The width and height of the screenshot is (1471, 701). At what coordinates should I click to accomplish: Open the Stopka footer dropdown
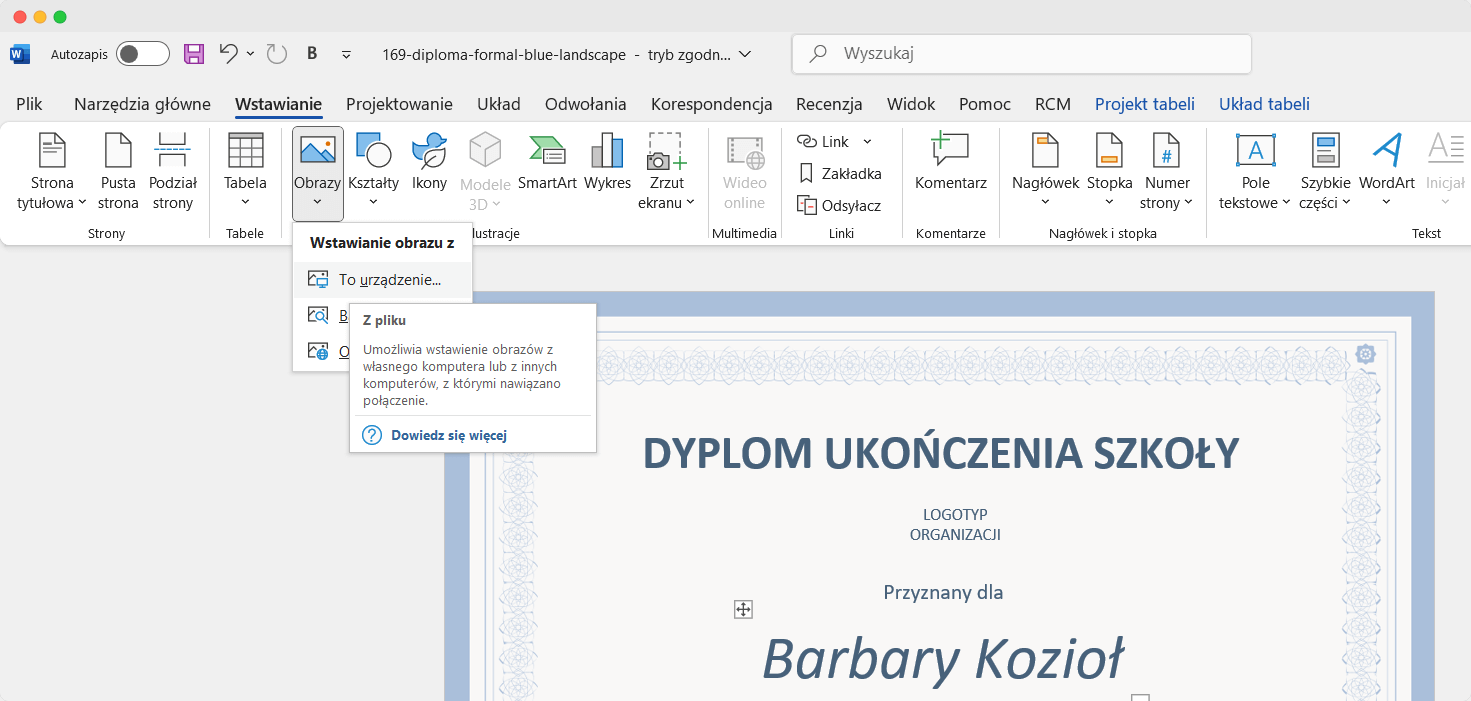pyautogui.click(x=1109, y=172)
